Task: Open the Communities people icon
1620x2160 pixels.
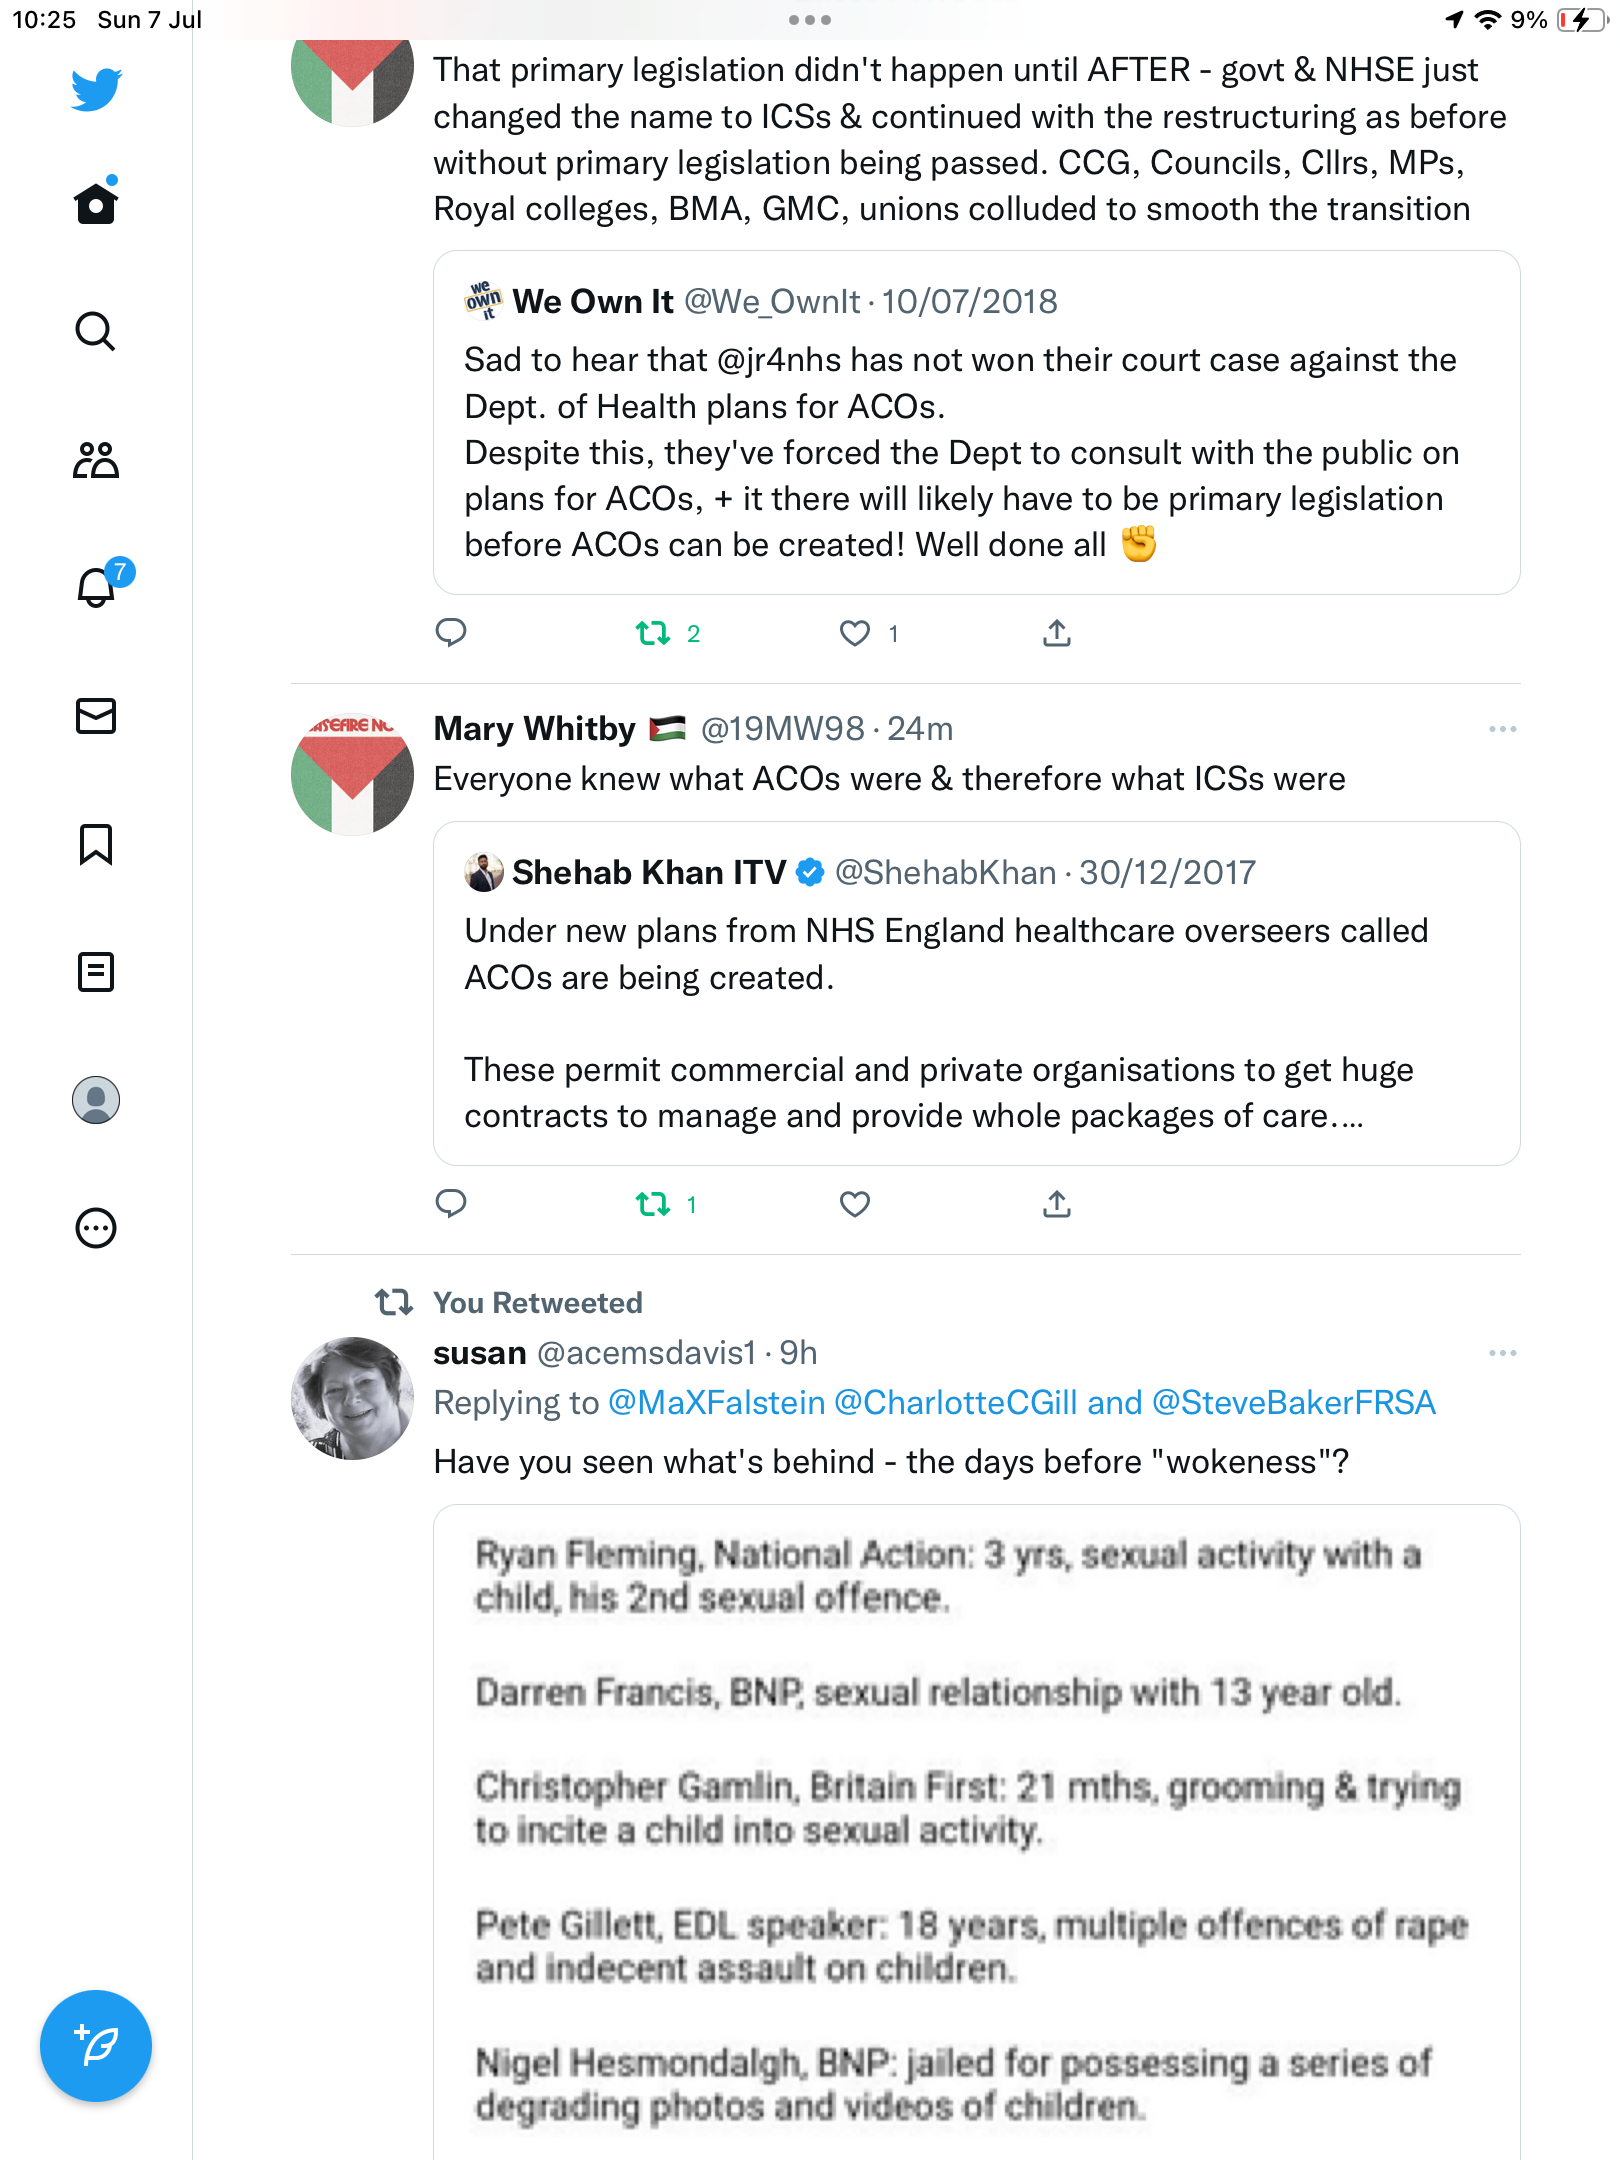Action: [96, 460]
